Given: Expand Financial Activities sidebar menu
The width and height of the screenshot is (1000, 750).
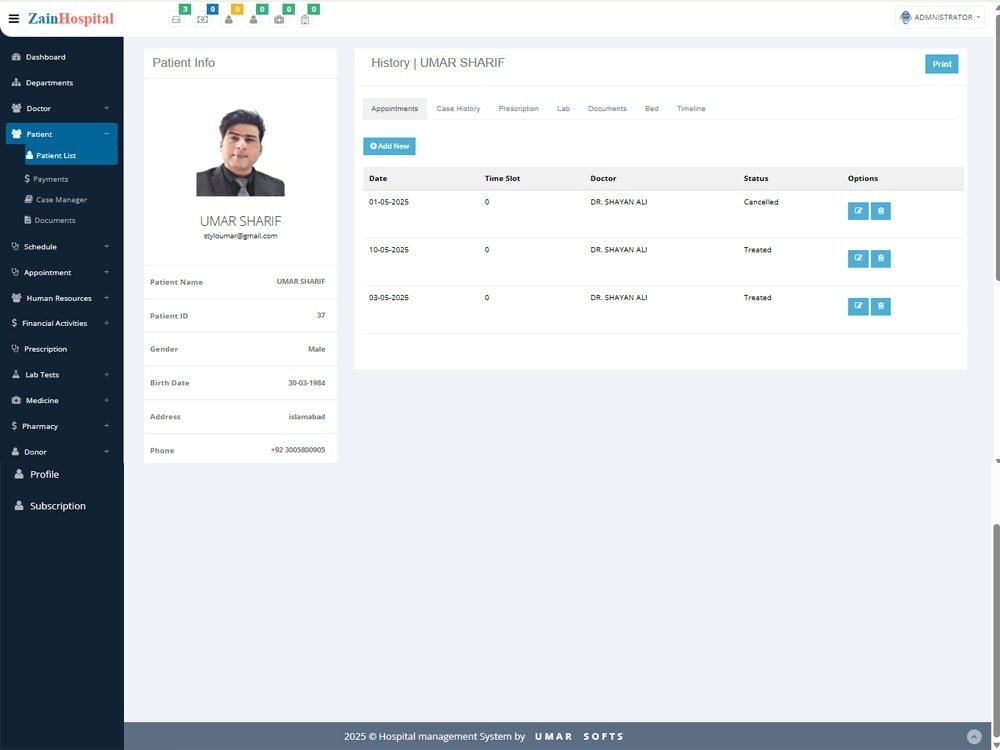Looking at the screenshot, I should click(x=61, y=323).
